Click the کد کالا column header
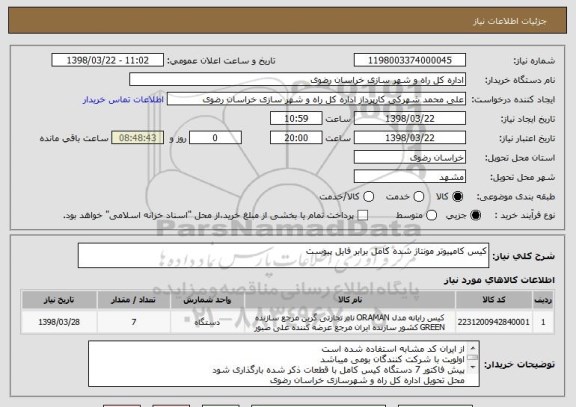This screenshot has width=576, height=407. (494, 300)
